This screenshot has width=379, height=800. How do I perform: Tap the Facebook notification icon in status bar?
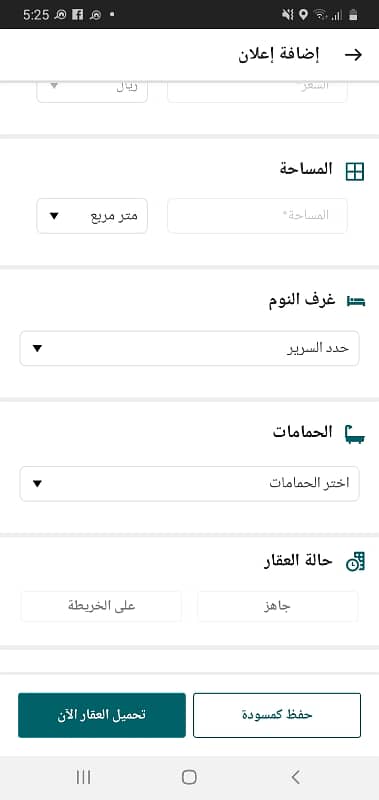click(78, 15)
